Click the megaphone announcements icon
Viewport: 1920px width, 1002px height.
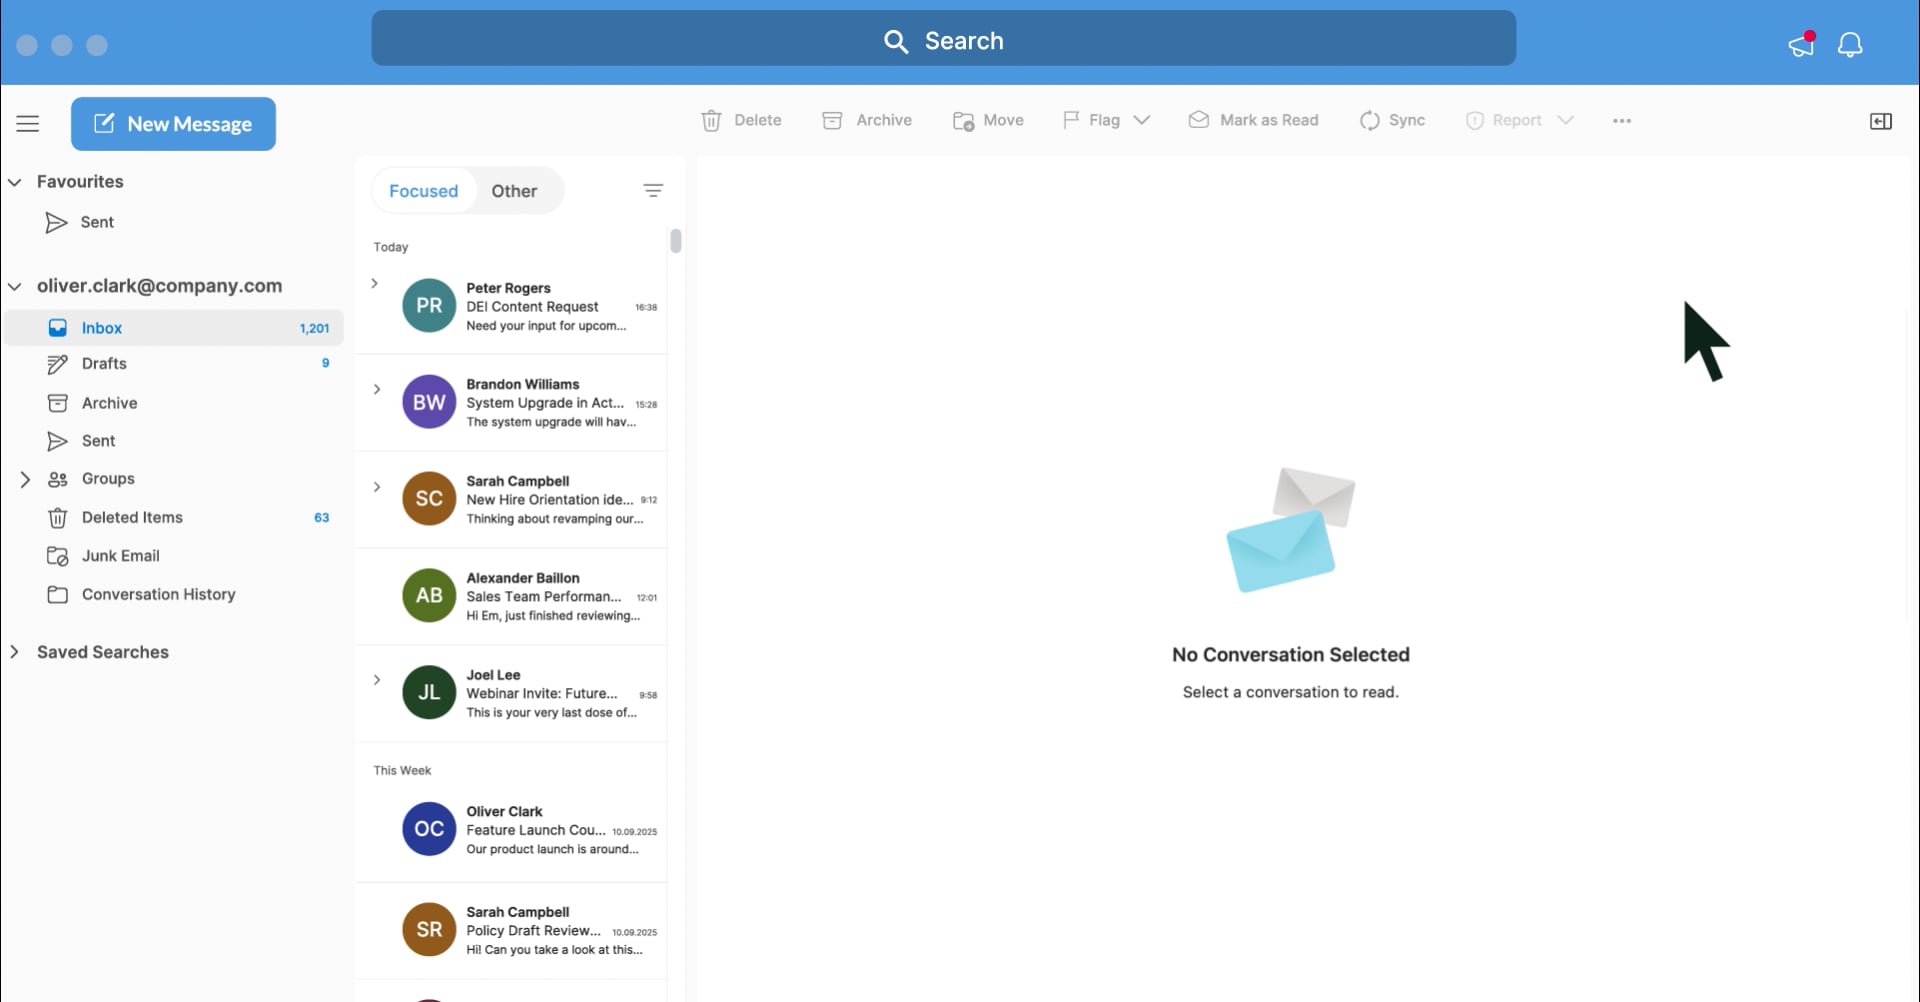(x=1801, y=45)
